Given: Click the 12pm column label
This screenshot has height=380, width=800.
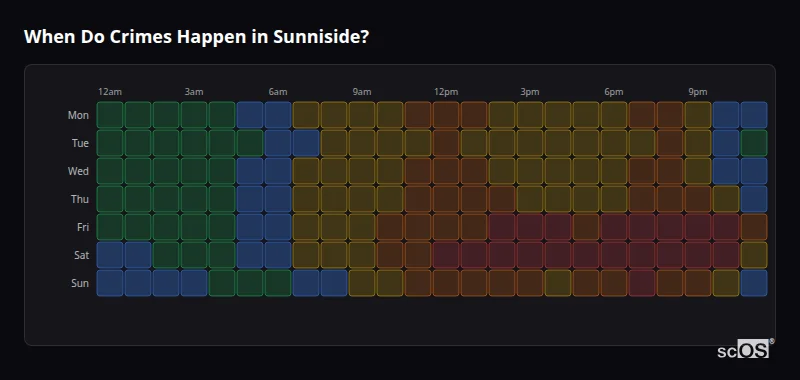Looking at the screenshot, I should 446,92.
